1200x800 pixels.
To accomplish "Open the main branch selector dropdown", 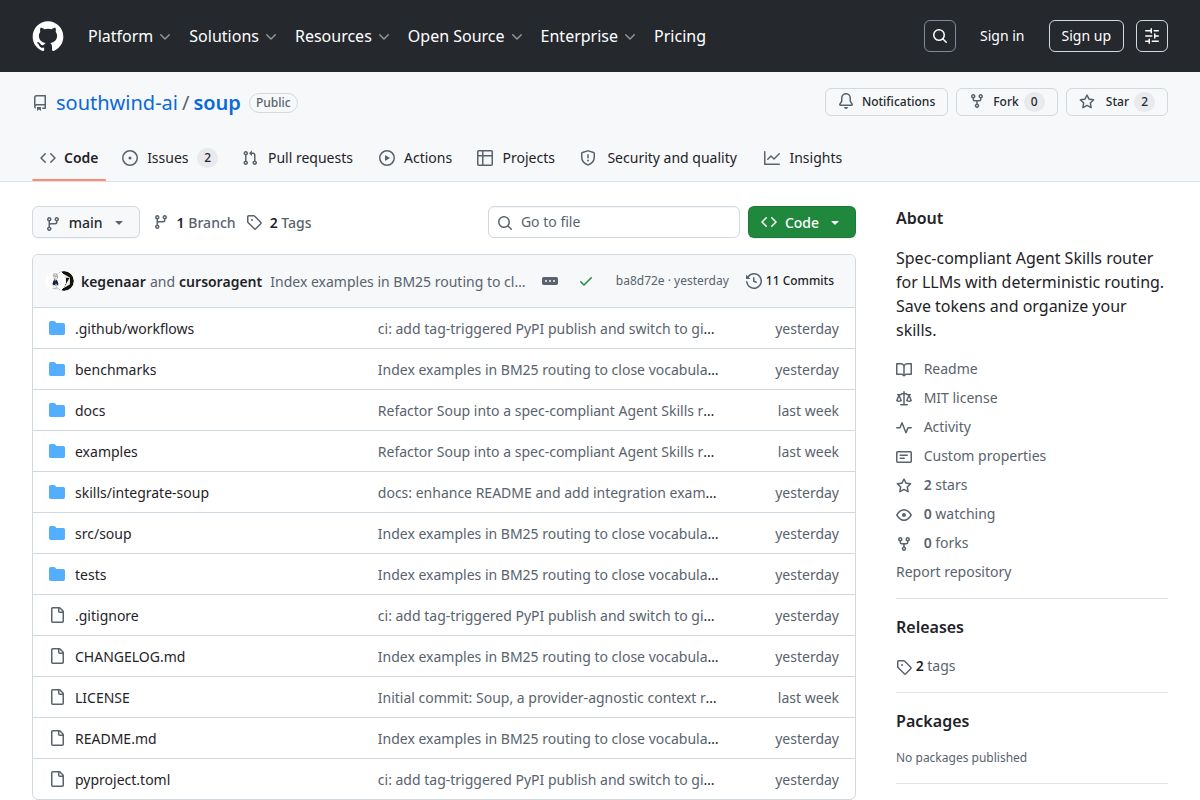I will pyautogui.click(x=86, y=223).
